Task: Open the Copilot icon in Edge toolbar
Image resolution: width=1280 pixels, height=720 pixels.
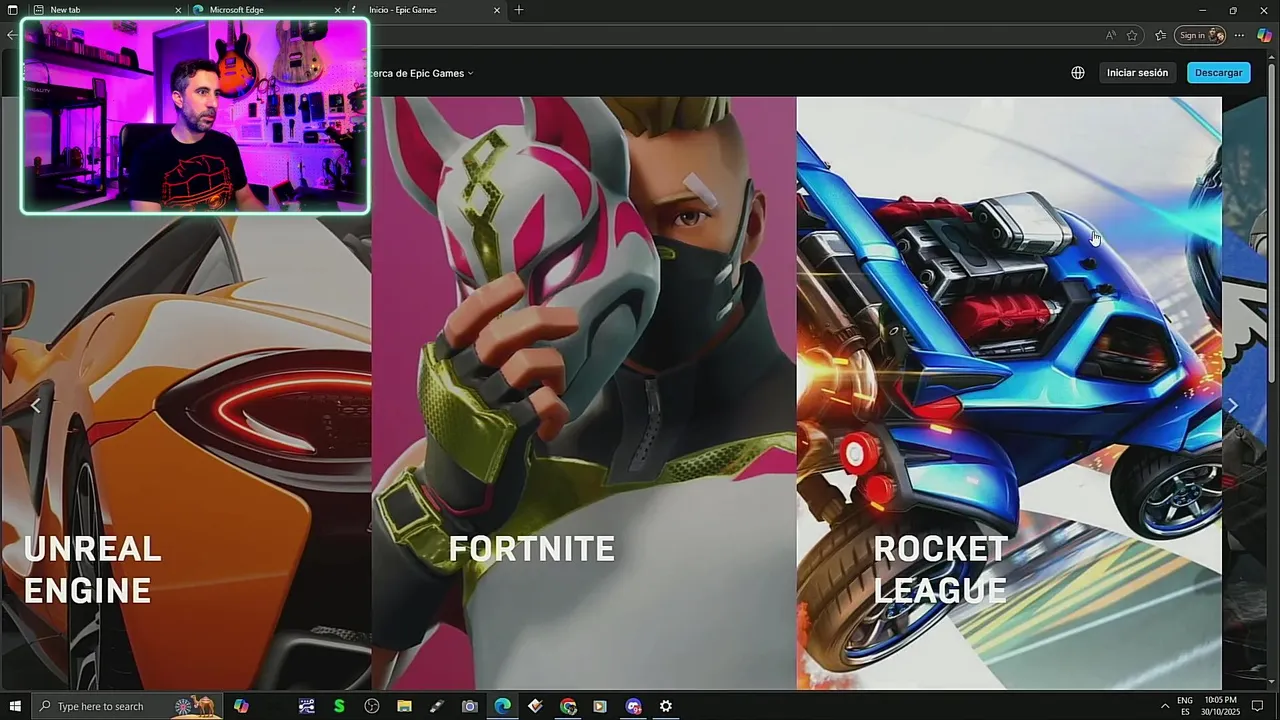Action: (x=1264, y=35)
